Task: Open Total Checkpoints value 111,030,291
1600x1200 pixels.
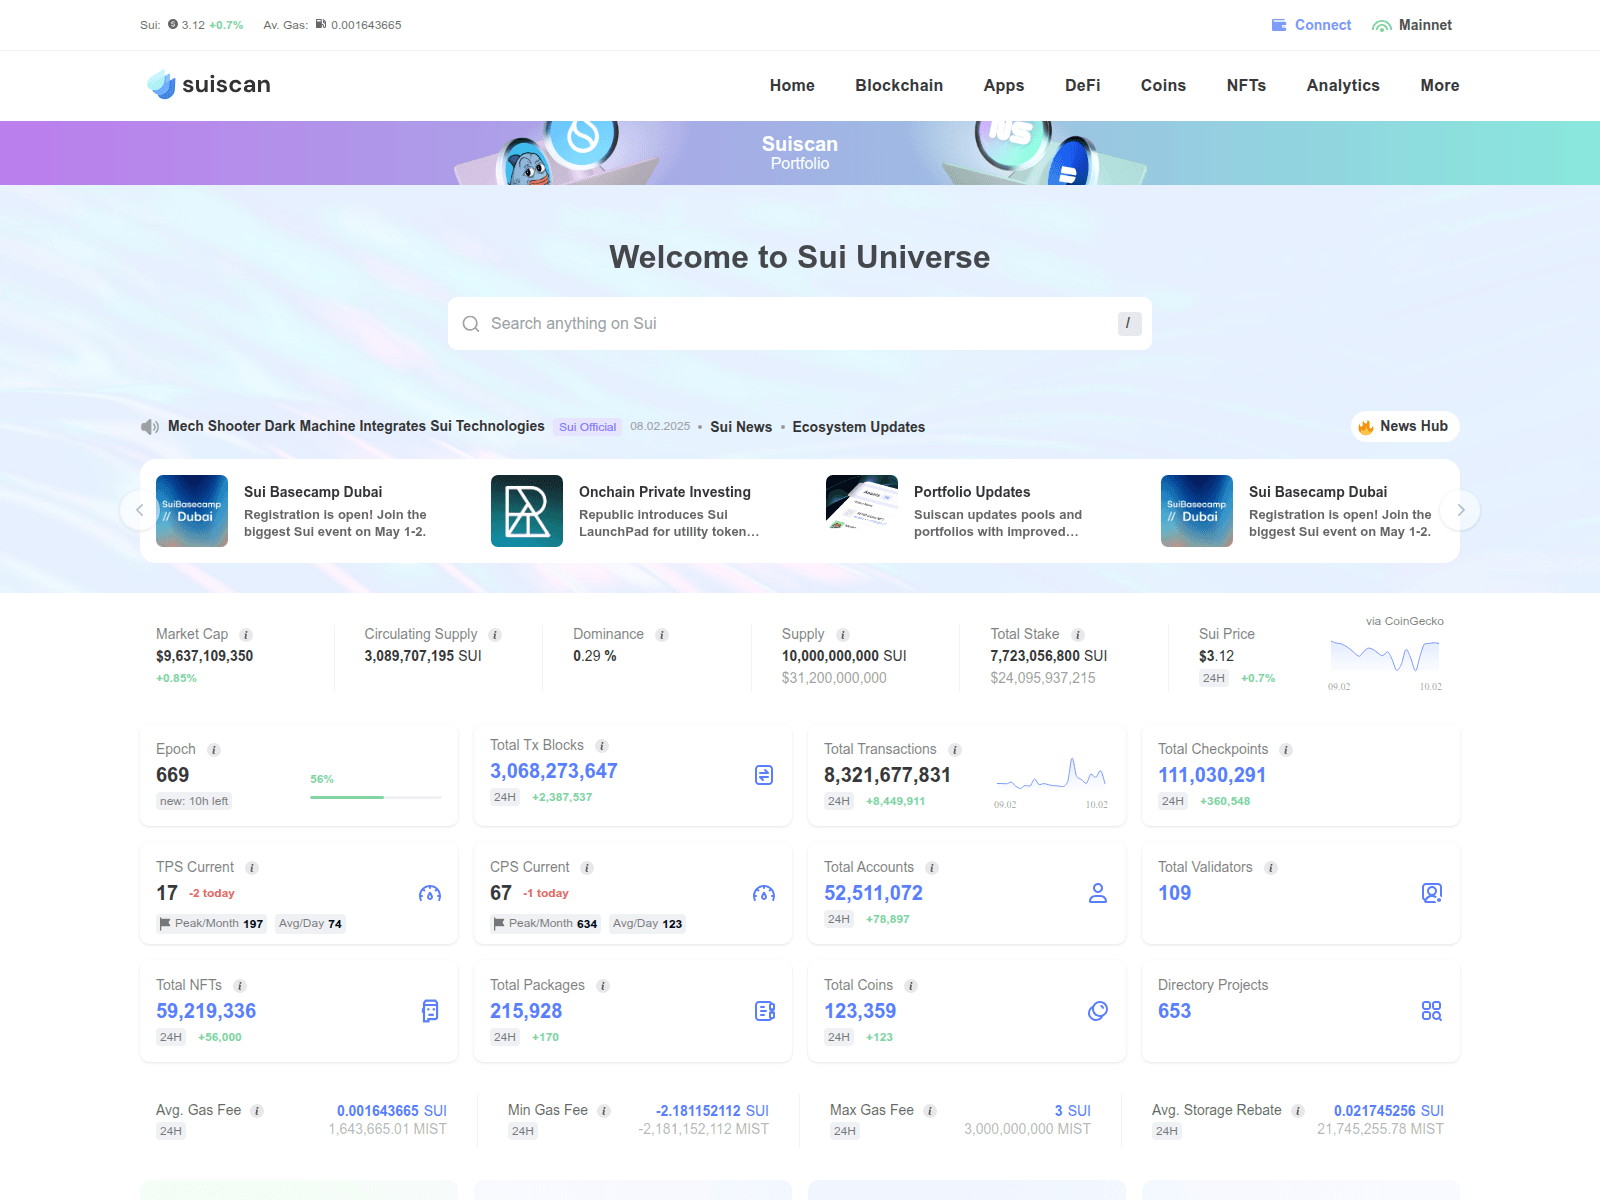Action: [x=1212, y=775]
